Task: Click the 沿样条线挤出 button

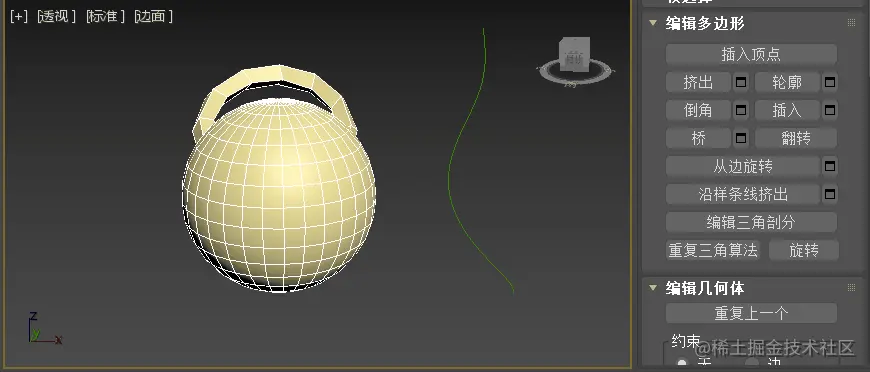Action: tap(742, 194)
